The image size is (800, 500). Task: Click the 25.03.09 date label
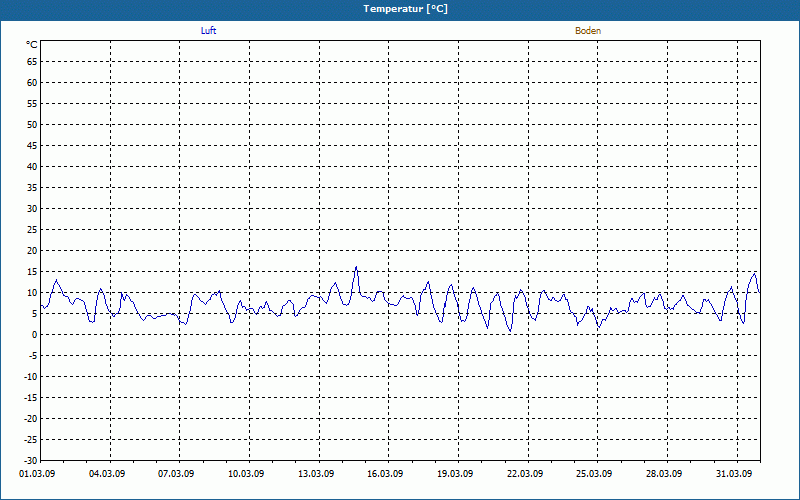(x=594, y=474)
